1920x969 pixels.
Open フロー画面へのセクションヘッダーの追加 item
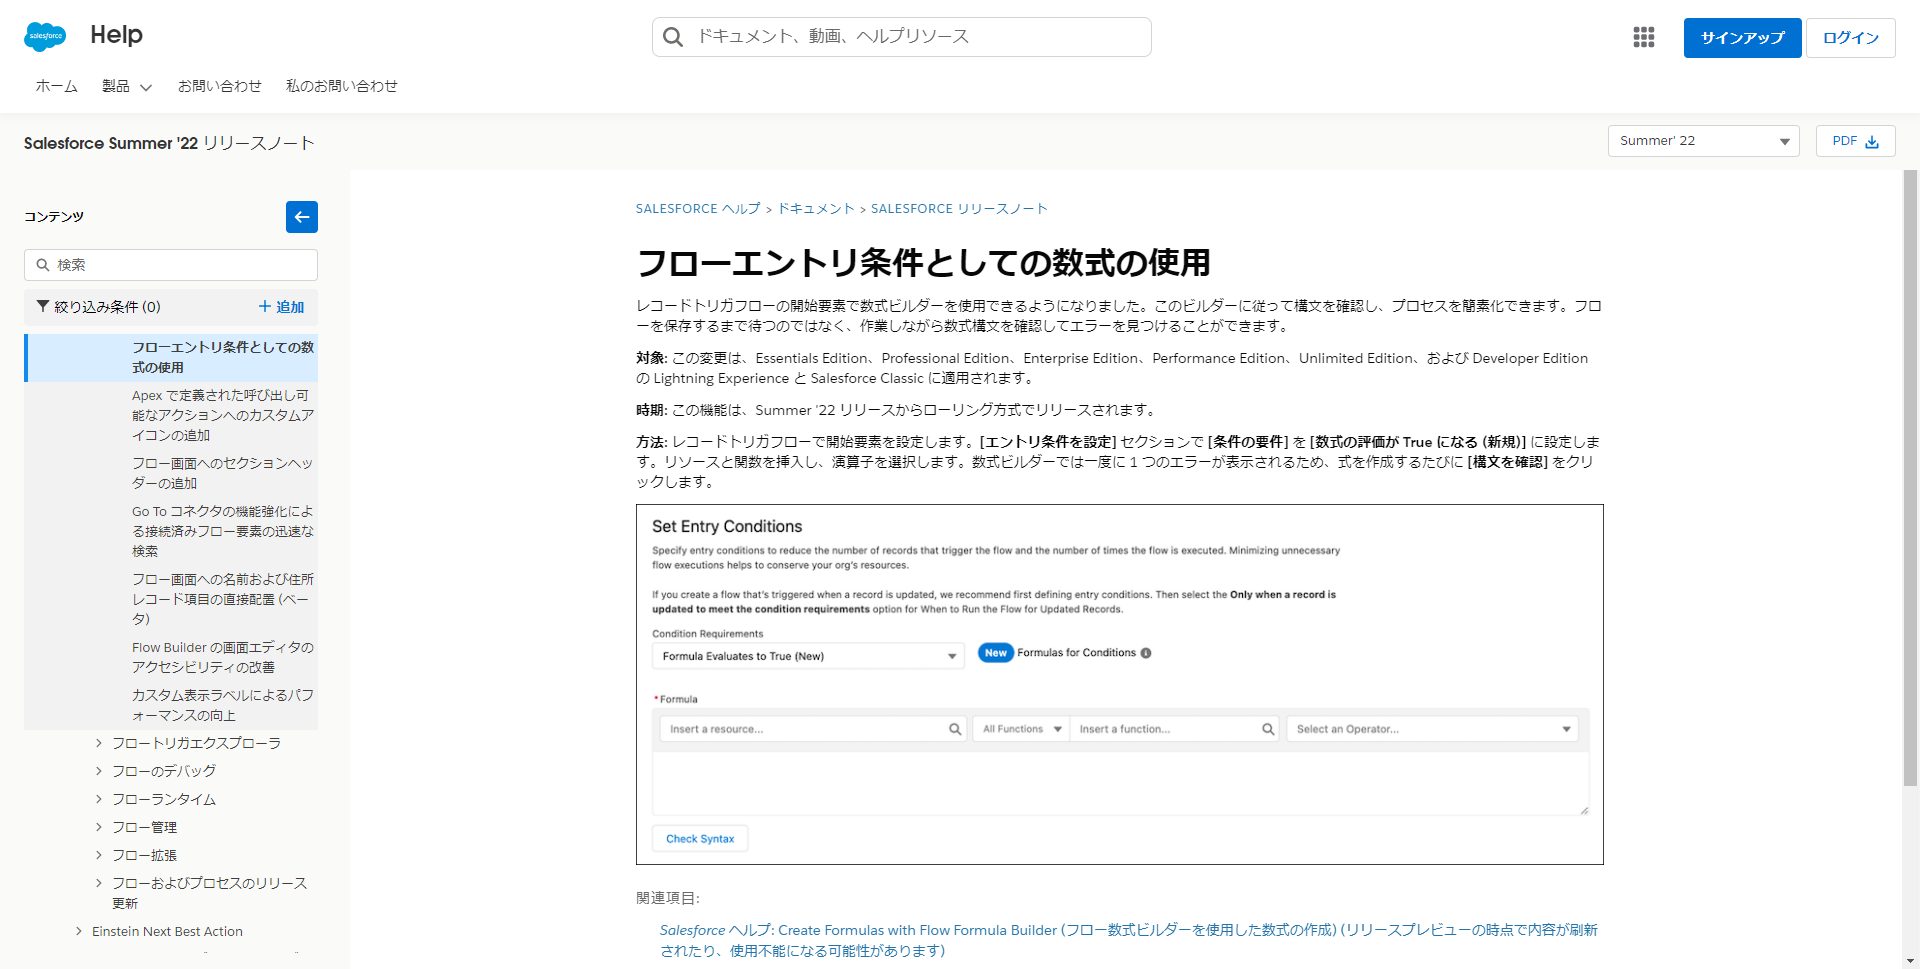click(x=223, y=473)
